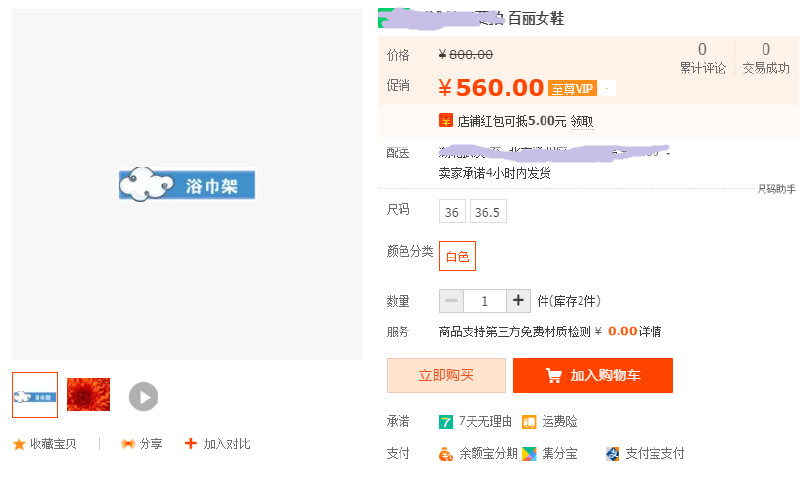Choose size 36
Viewport: 800px width, 478px height.
click(452, 211)
